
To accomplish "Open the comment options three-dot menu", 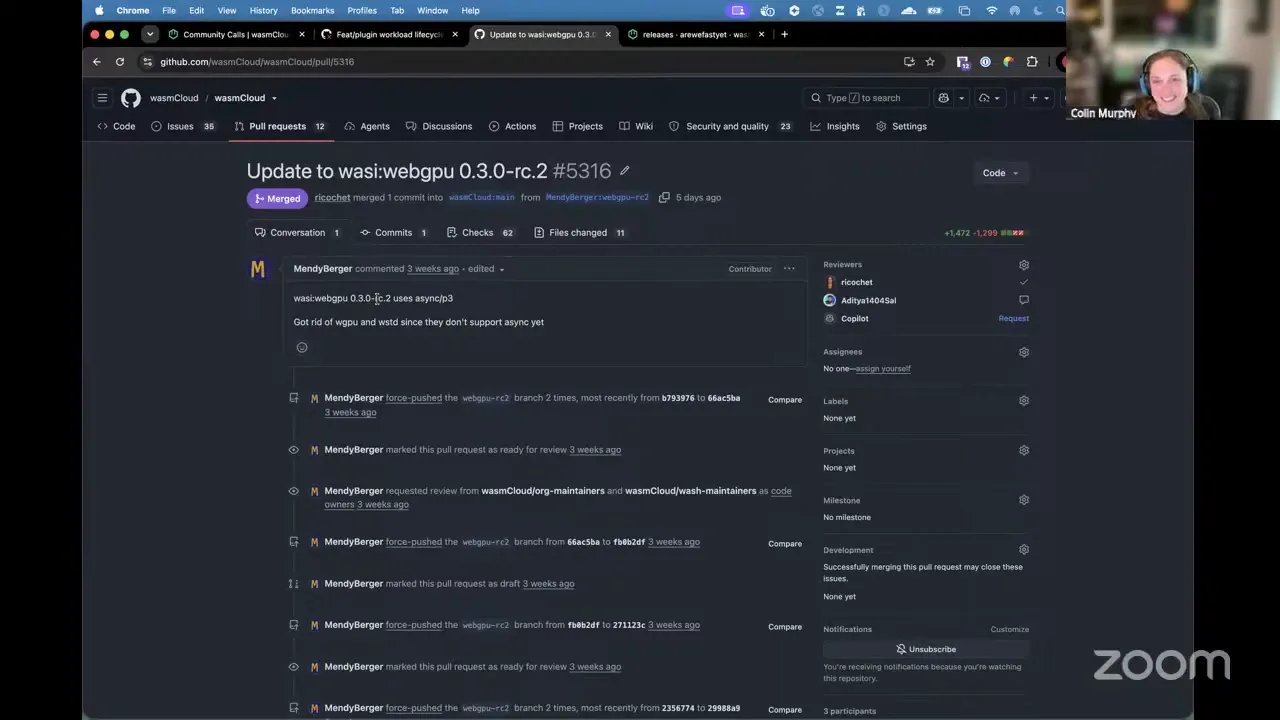I will point(789,269).
